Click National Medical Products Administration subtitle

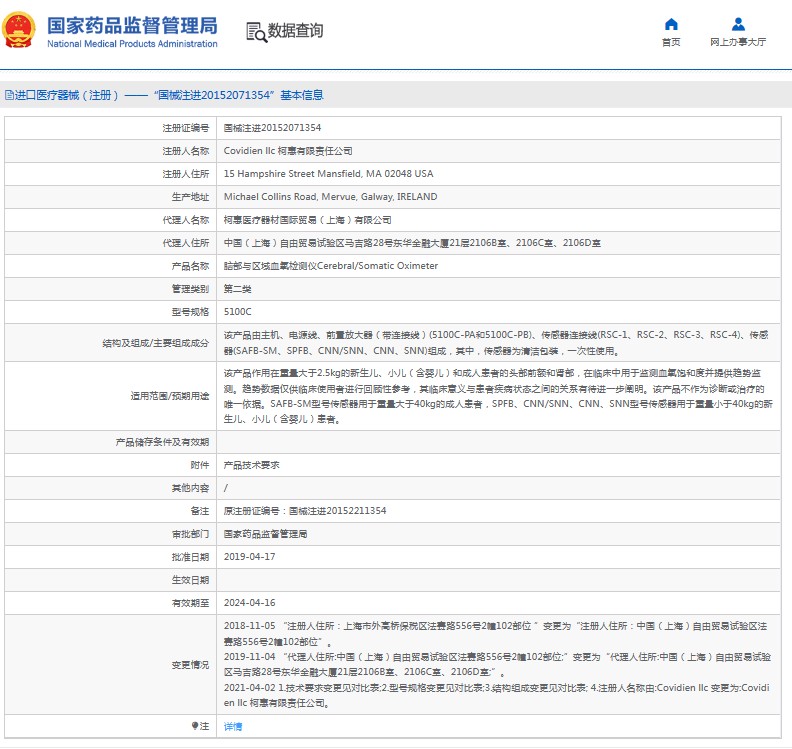[132, 44]
